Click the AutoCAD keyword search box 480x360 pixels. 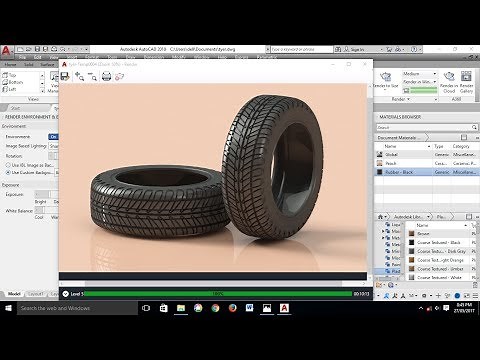click(x=302, y=49)
